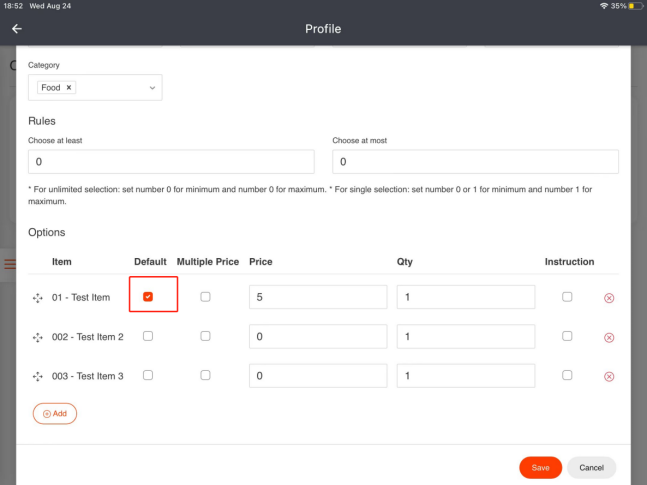Delete 002 - Test Item 2 row

pyautogui.click(x=609, y=337)
